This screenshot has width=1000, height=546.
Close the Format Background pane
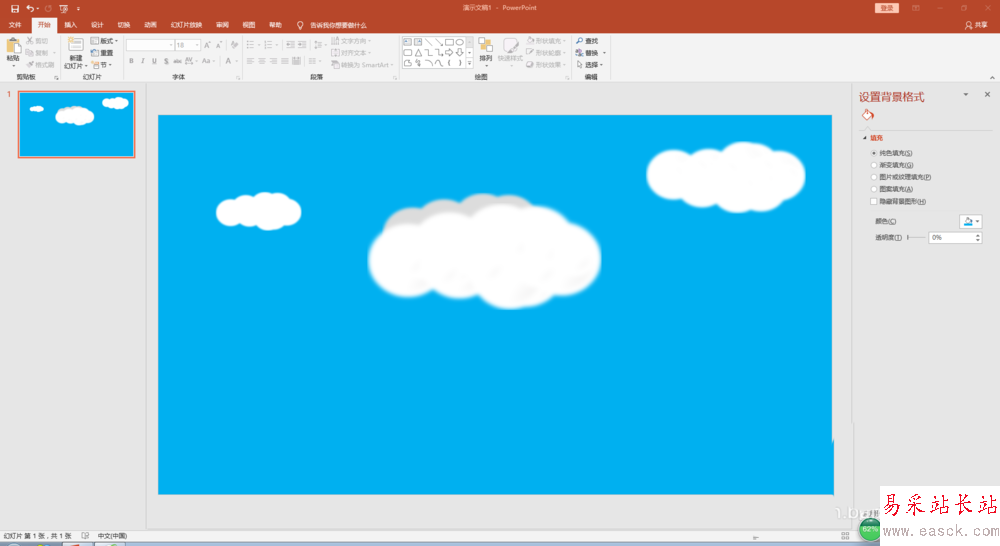click(x=987, y=94)
